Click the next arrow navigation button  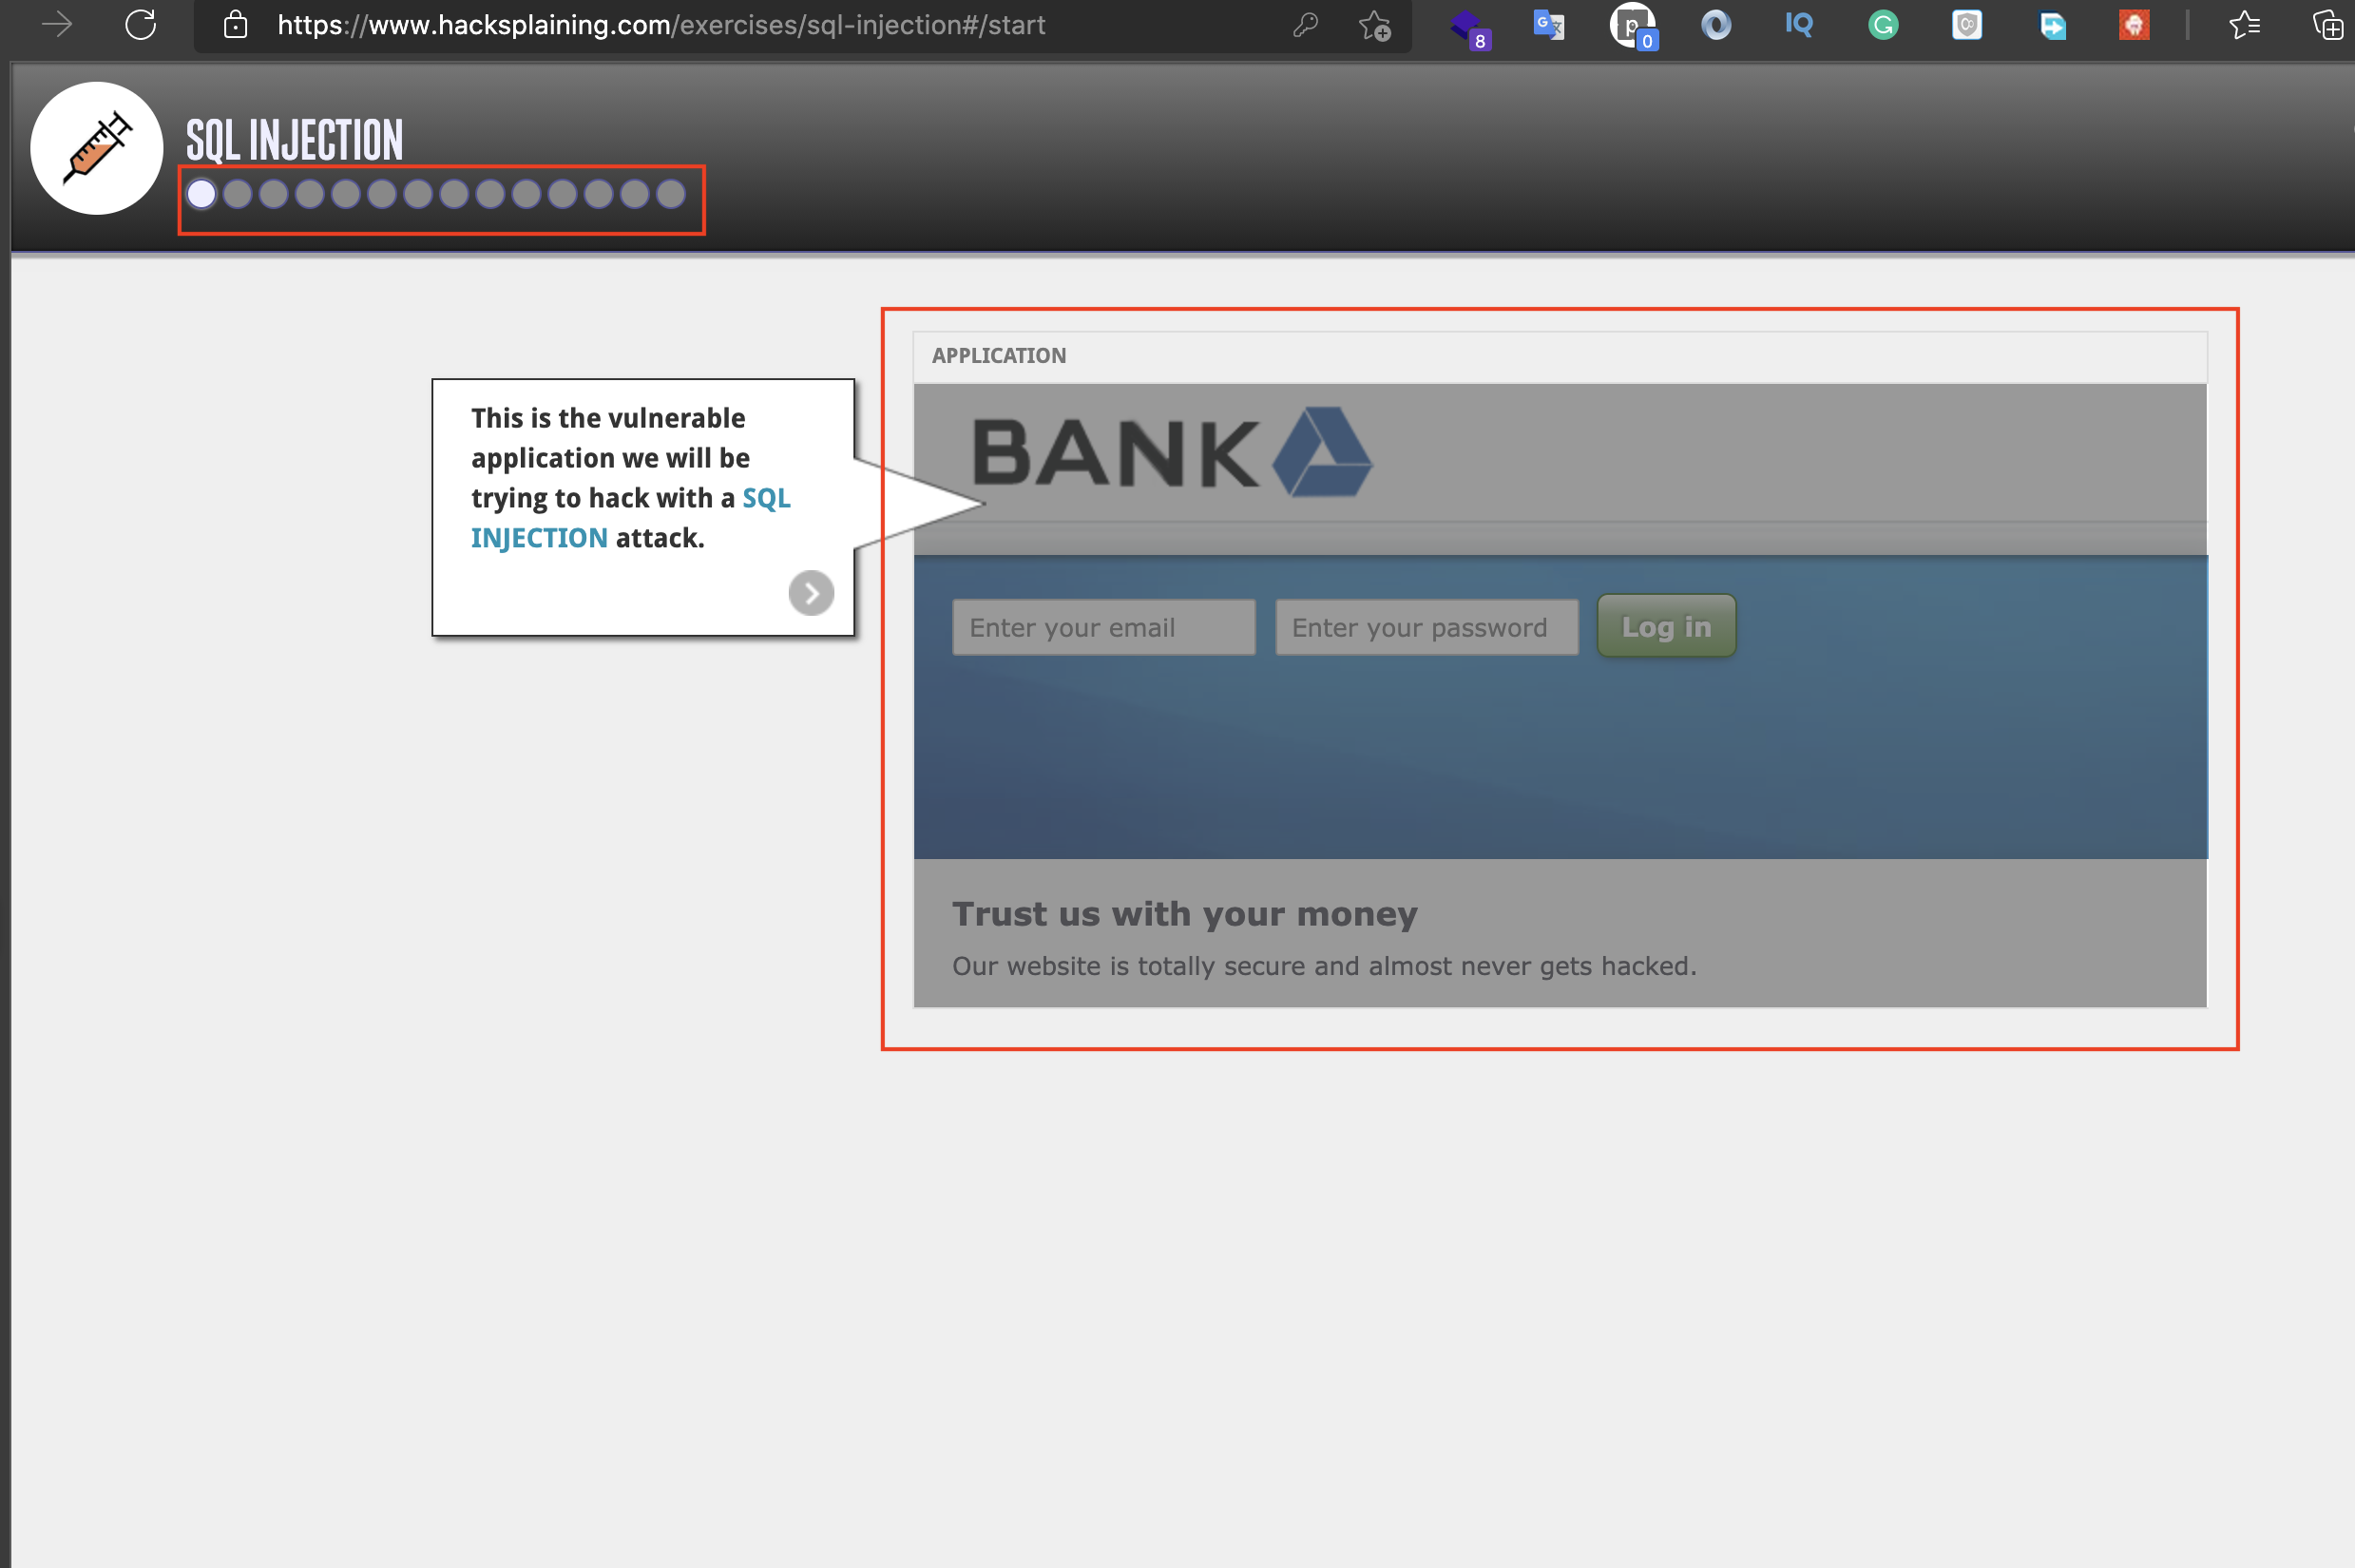coord(810,591)
